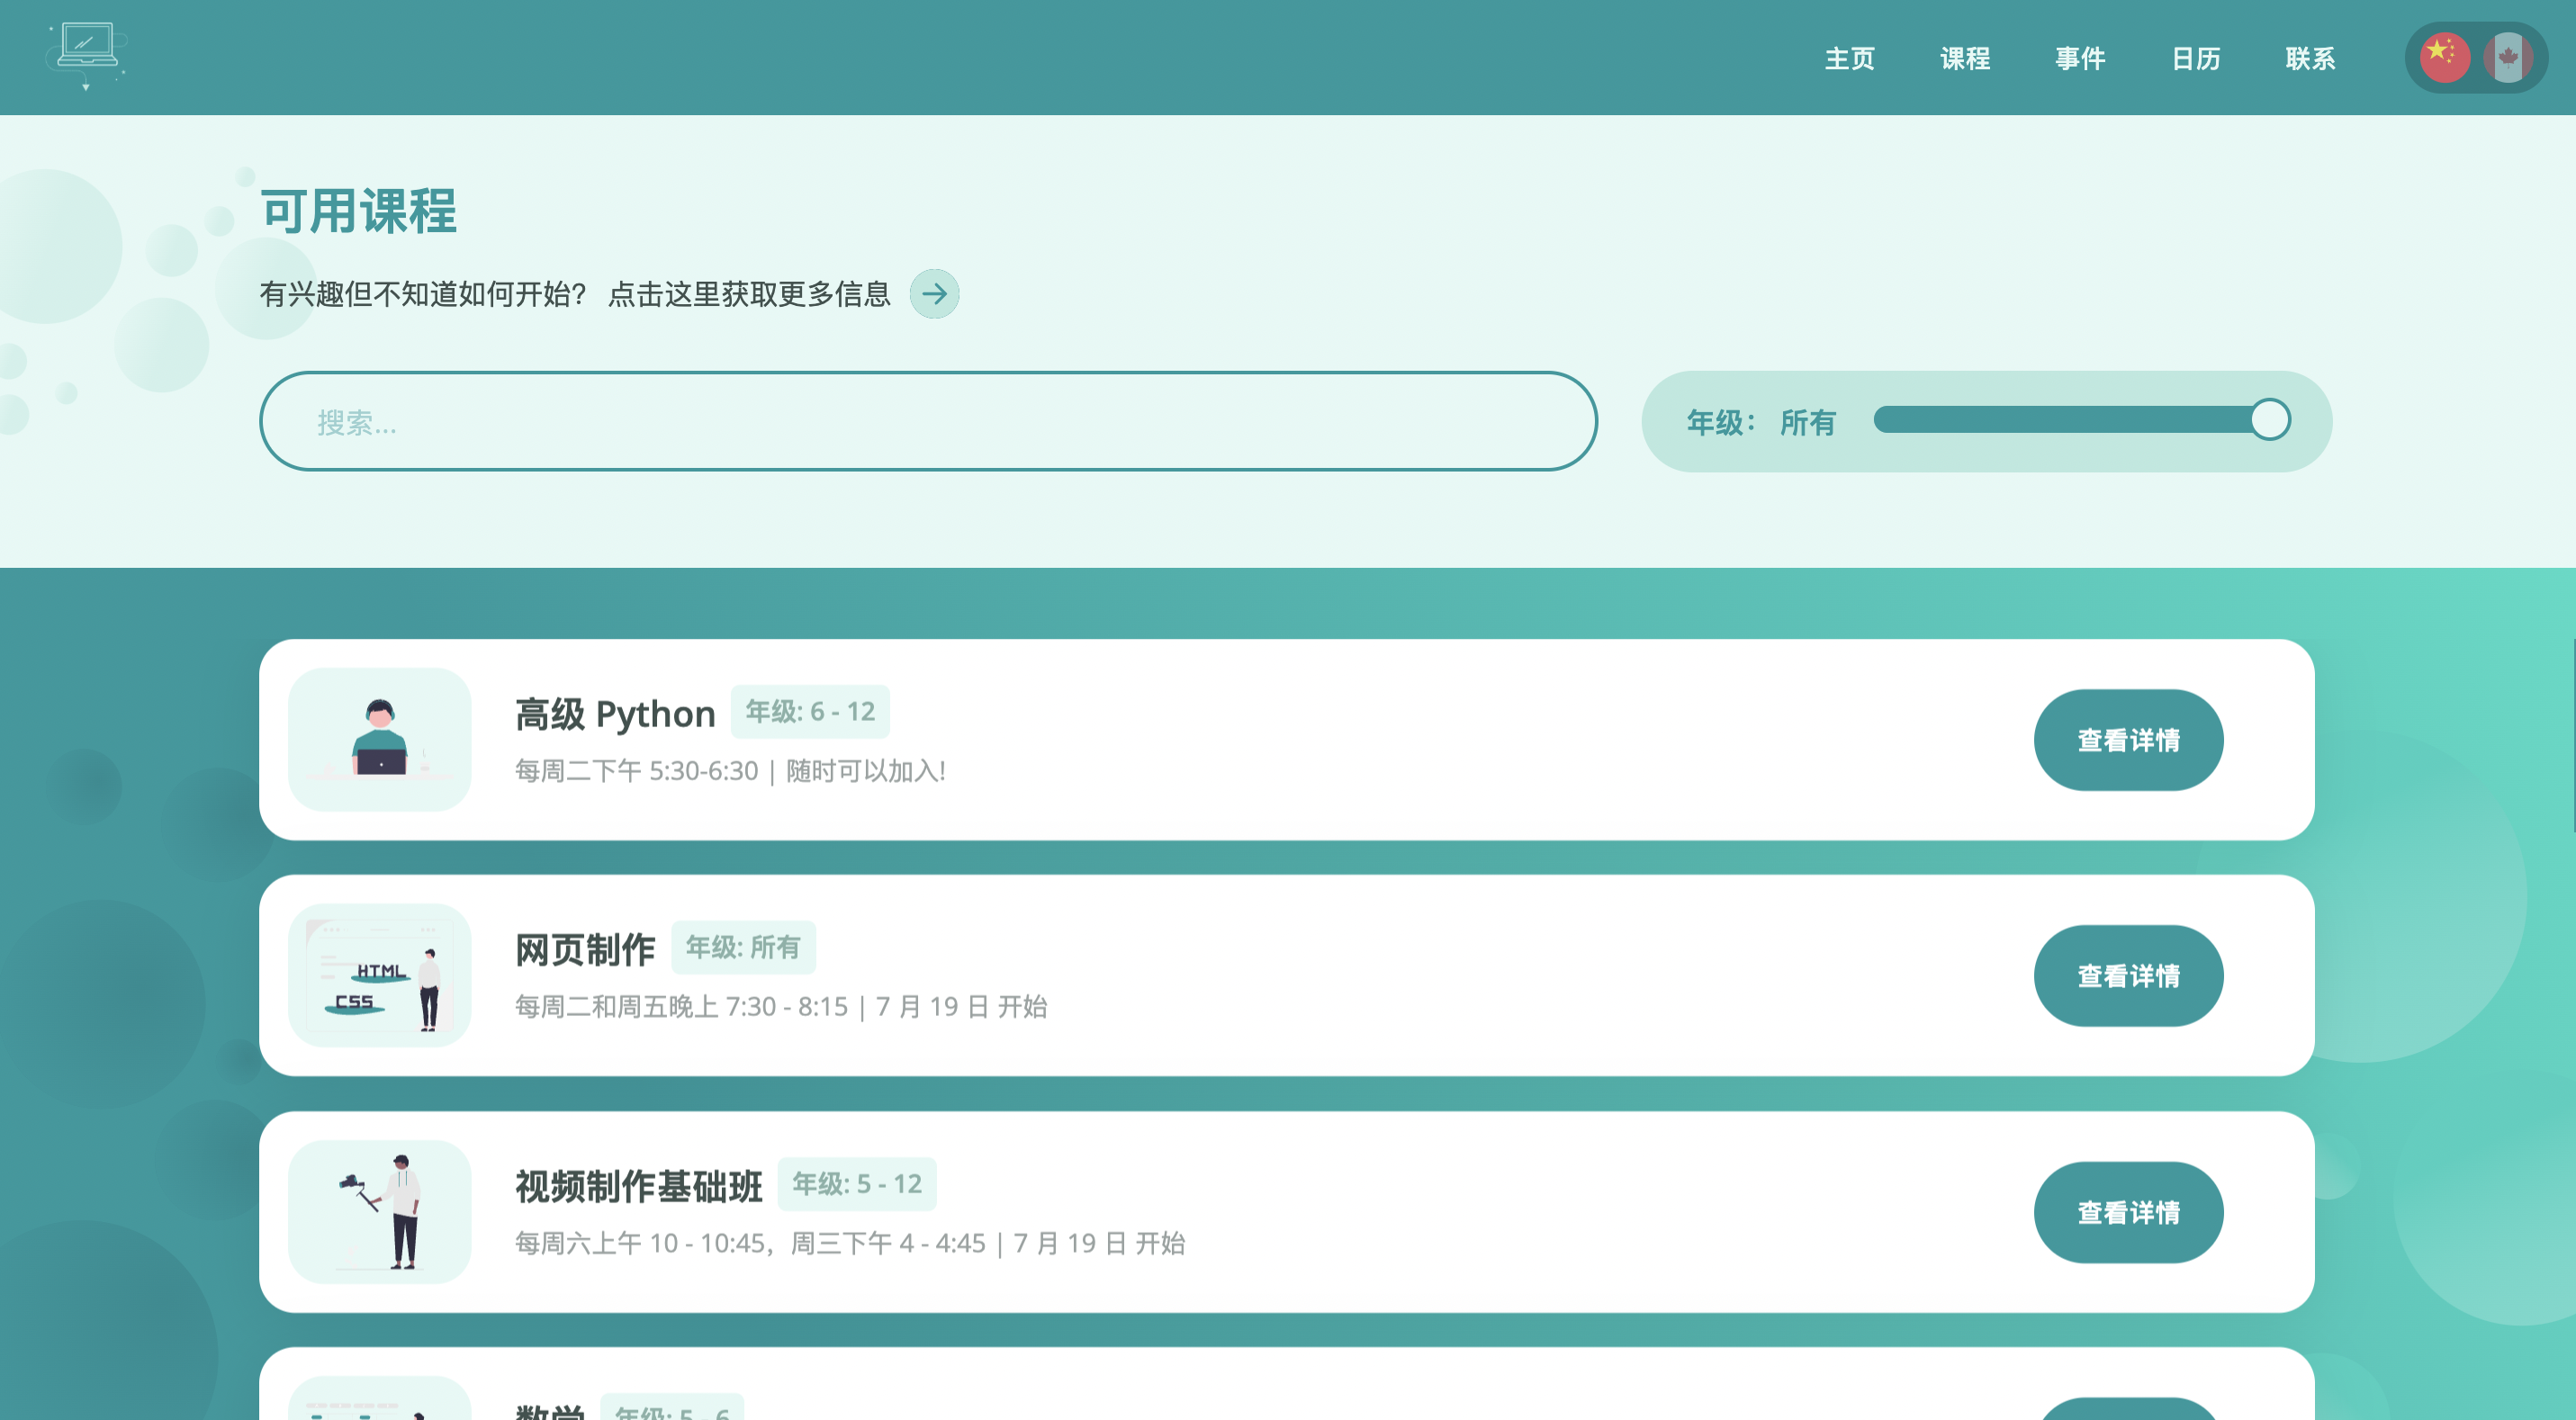Image resolution: width=2576 pixels, height=1420 pixels.
Task: Switch language with the Chinese flag icon
Action: (x=2443, y=57)
